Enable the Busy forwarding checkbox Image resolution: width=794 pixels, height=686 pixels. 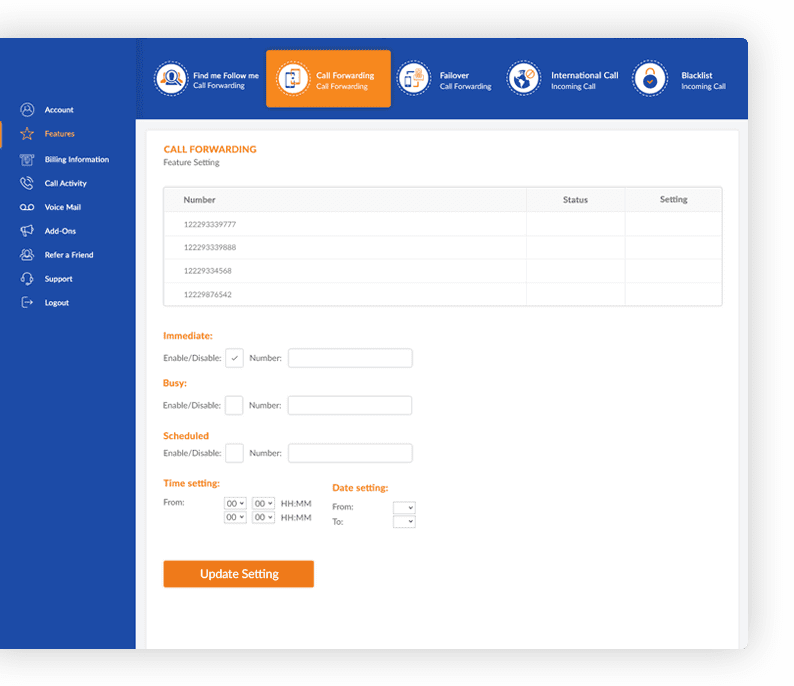pyautogui.click(x=234, y=405)
